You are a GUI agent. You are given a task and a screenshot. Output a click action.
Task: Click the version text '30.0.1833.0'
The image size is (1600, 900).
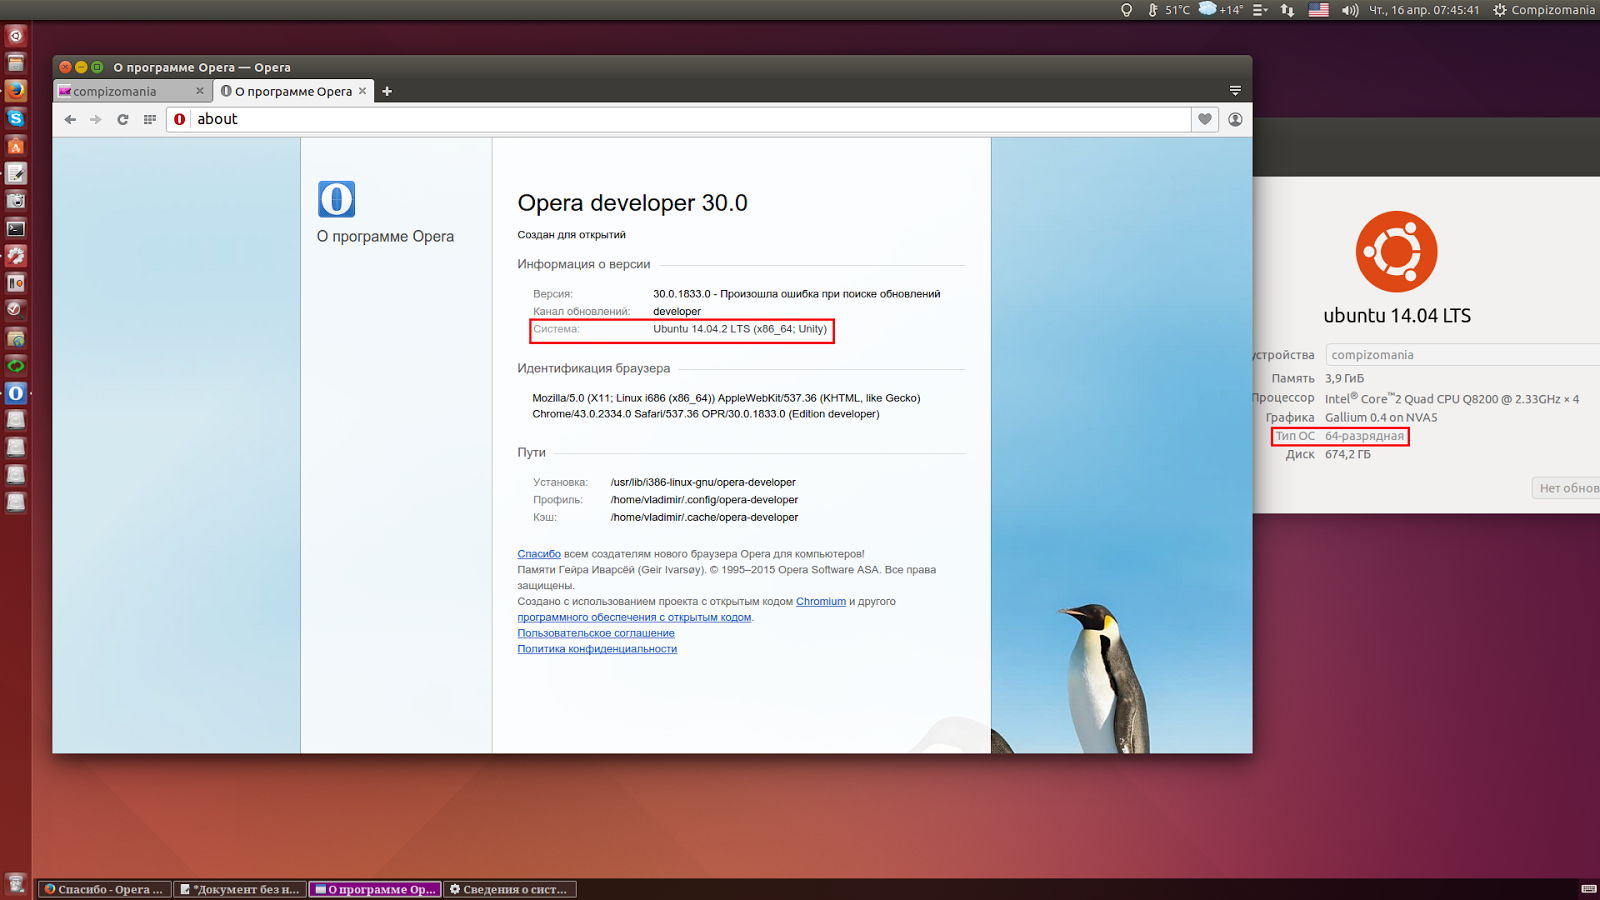[x=682, y=294]
